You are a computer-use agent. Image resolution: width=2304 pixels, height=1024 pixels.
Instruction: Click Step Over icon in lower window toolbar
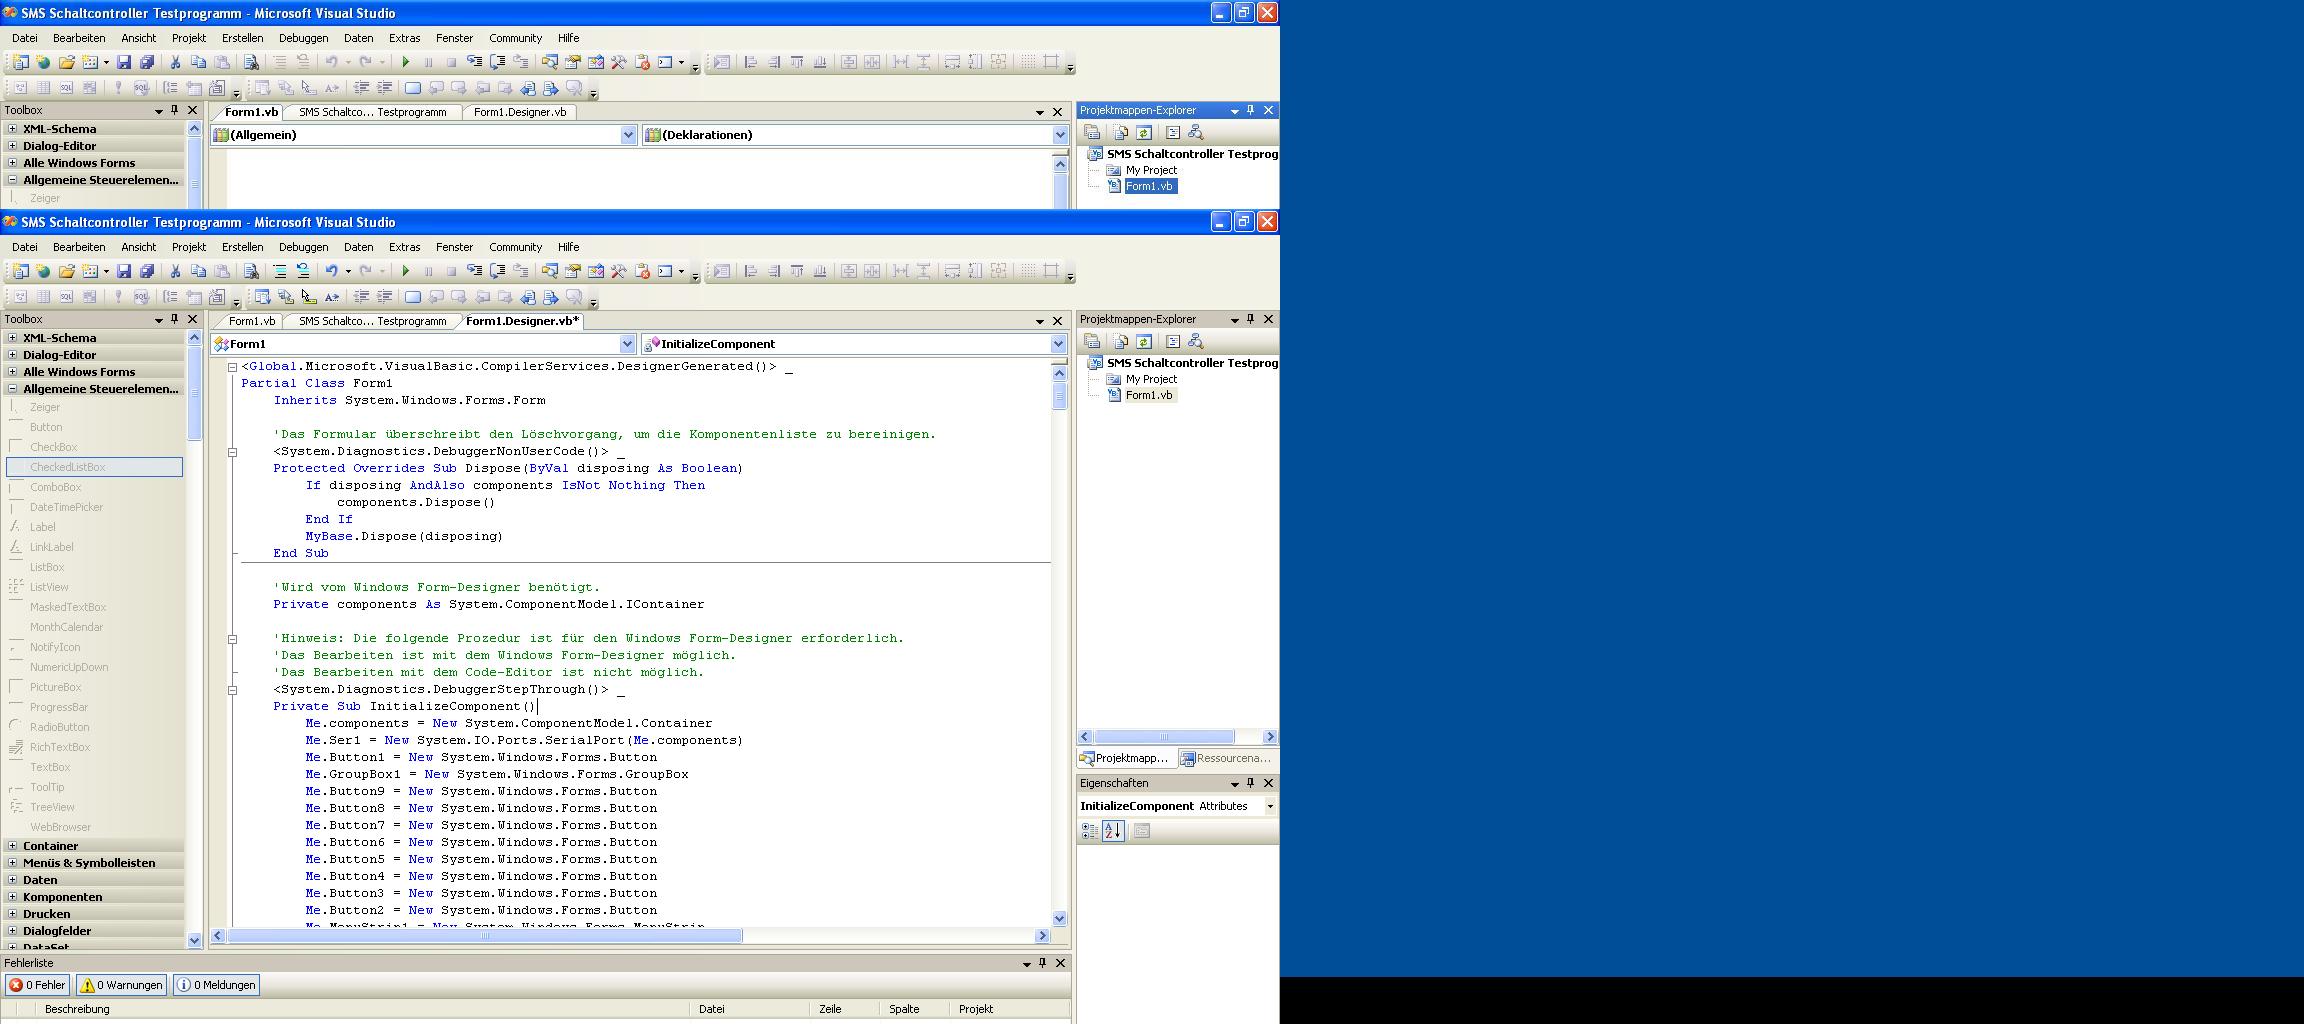click(497, 271)
